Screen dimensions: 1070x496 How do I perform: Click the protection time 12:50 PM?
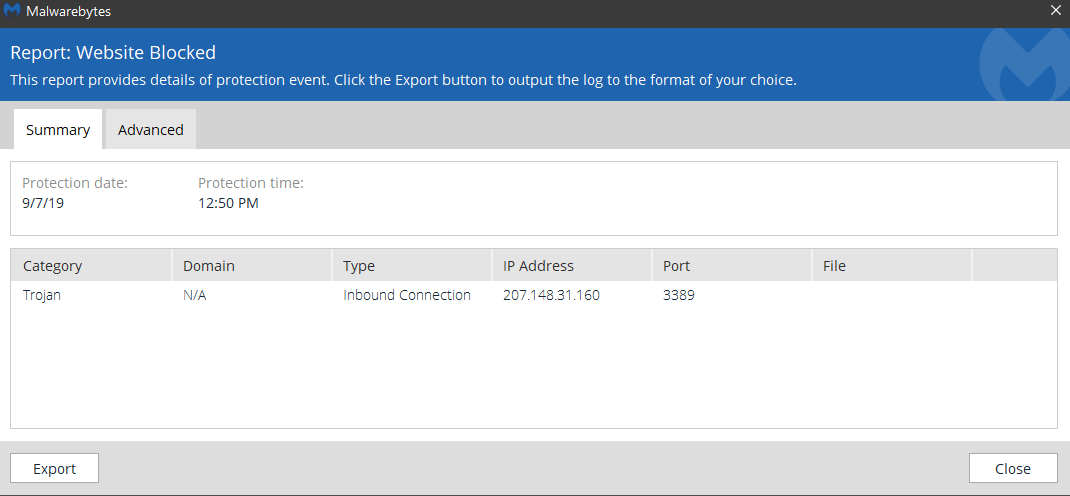tap(229, 203)
